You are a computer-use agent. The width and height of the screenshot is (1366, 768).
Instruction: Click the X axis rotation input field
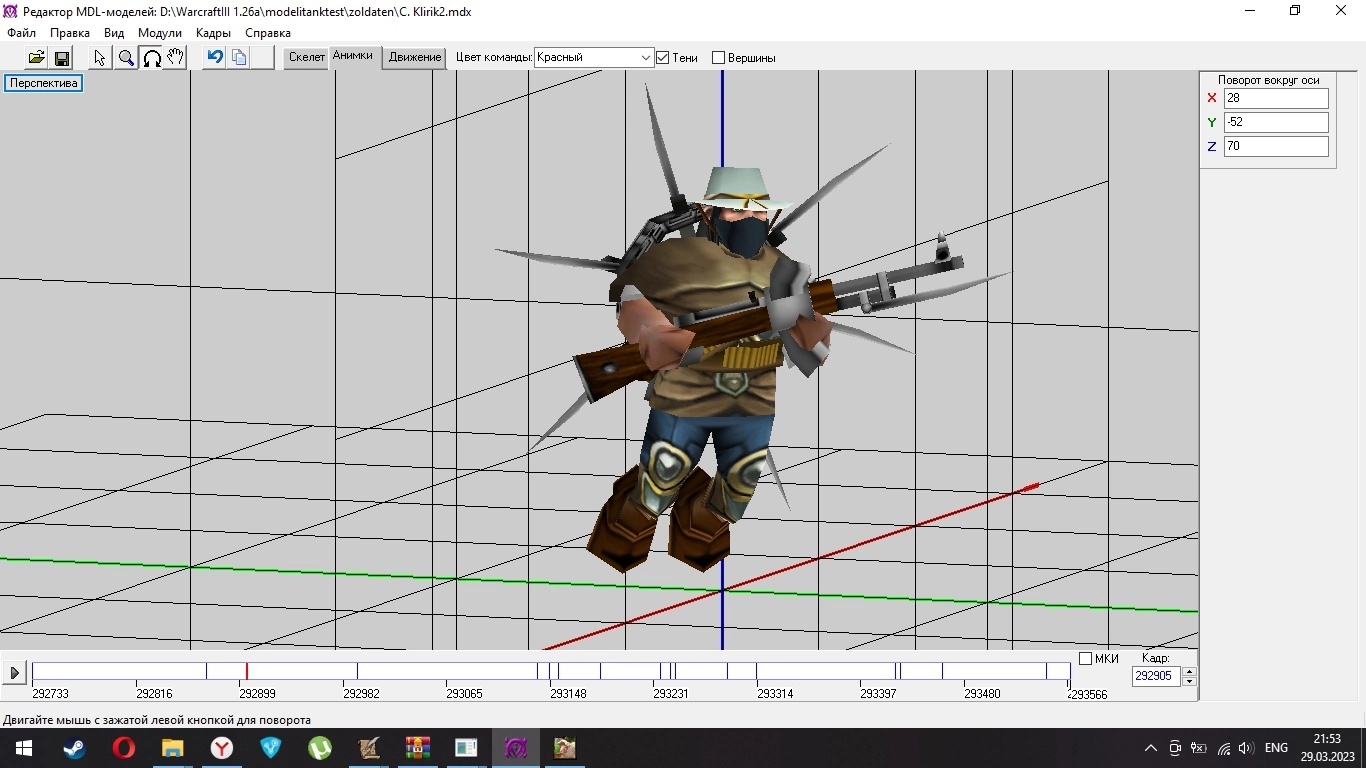point(1275,98)
